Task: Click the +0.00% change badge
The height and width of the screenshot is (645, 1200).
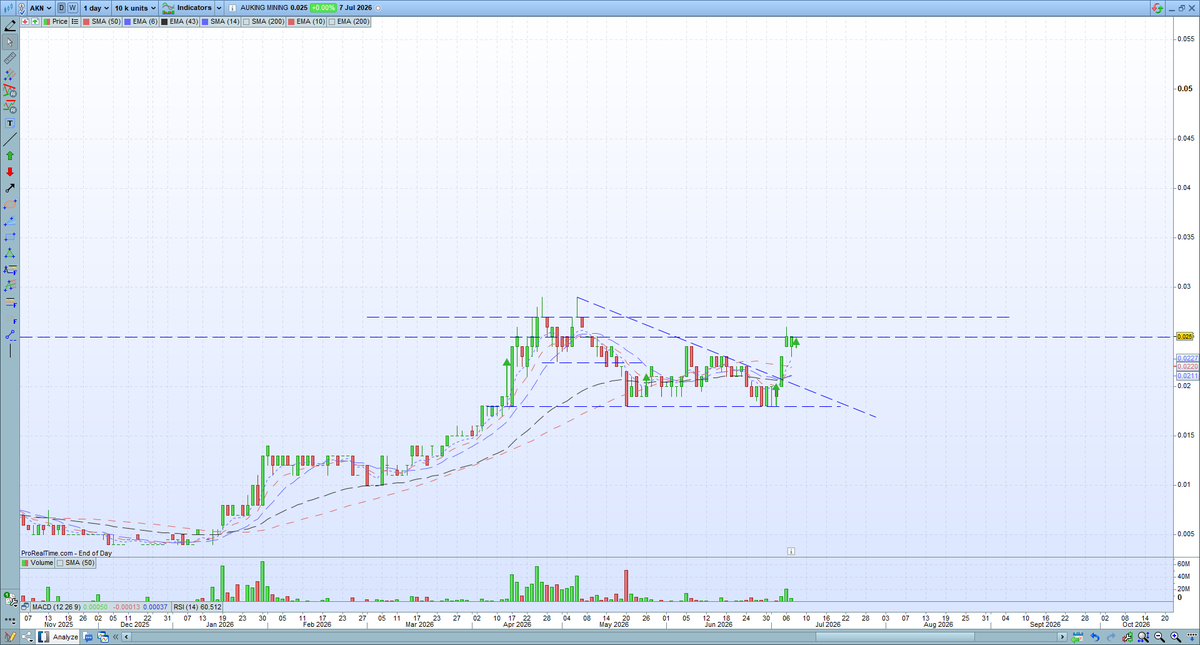Action: point(324,8)
